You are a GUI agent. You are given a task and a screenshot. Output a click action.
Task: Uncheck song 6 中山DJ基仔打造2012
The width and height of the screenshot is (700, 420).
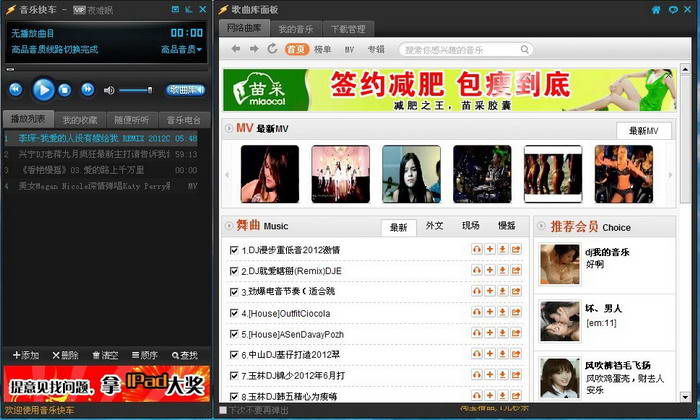point(233,355)
